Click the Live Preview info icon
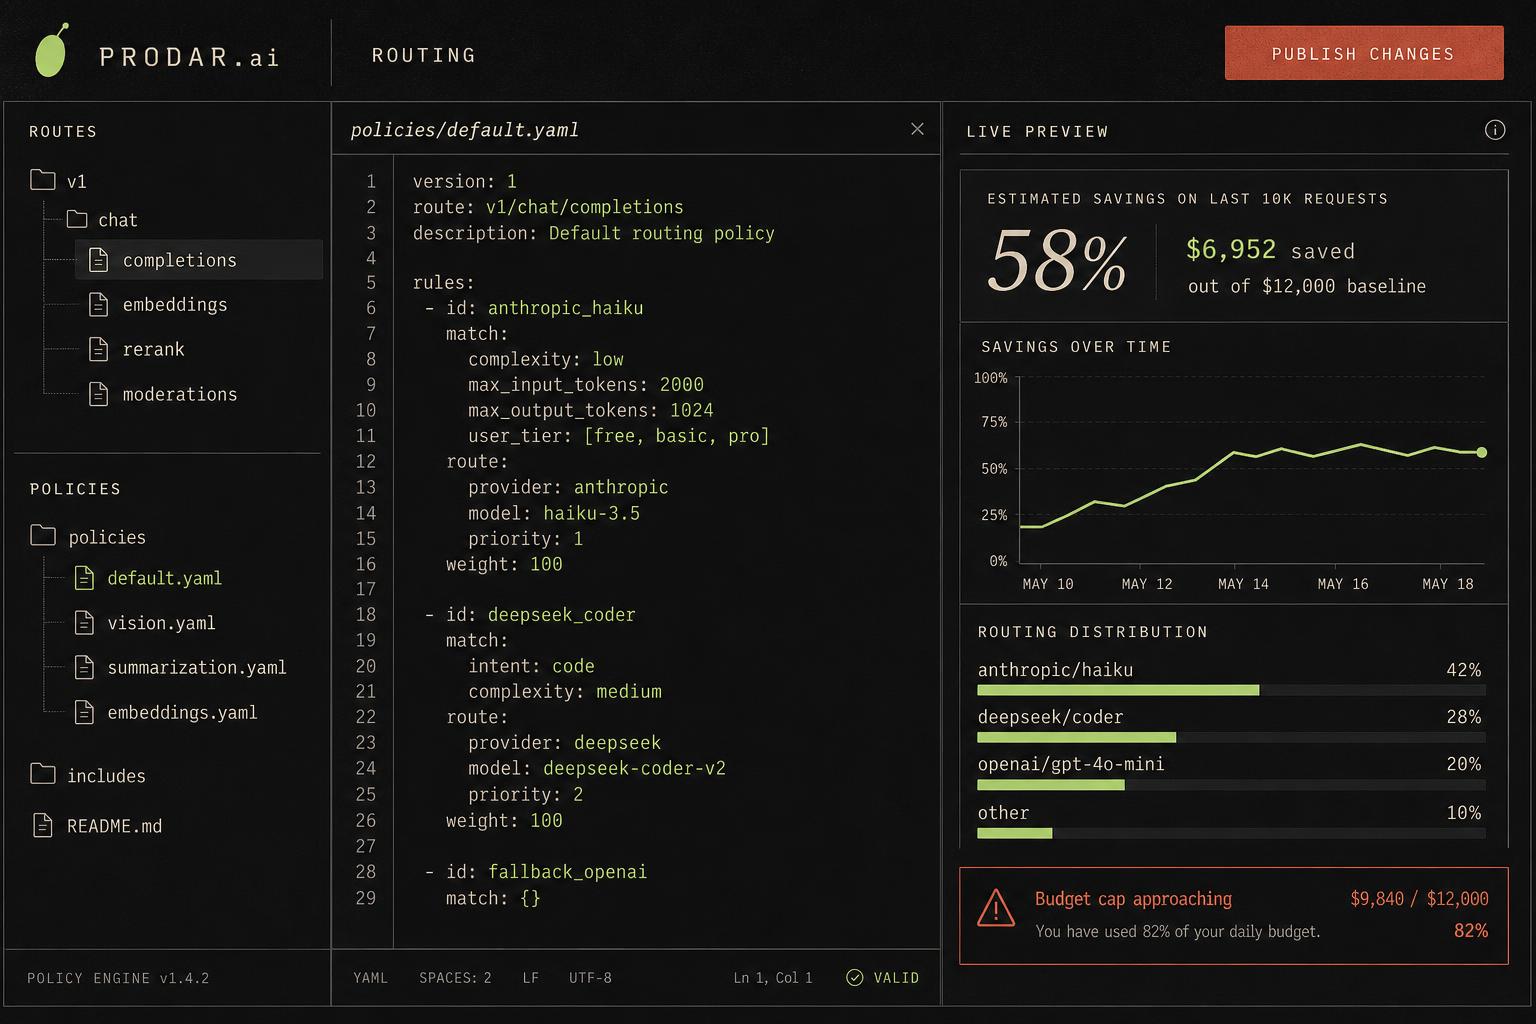This screenshot has height=1024, width=1536. 1495,130
